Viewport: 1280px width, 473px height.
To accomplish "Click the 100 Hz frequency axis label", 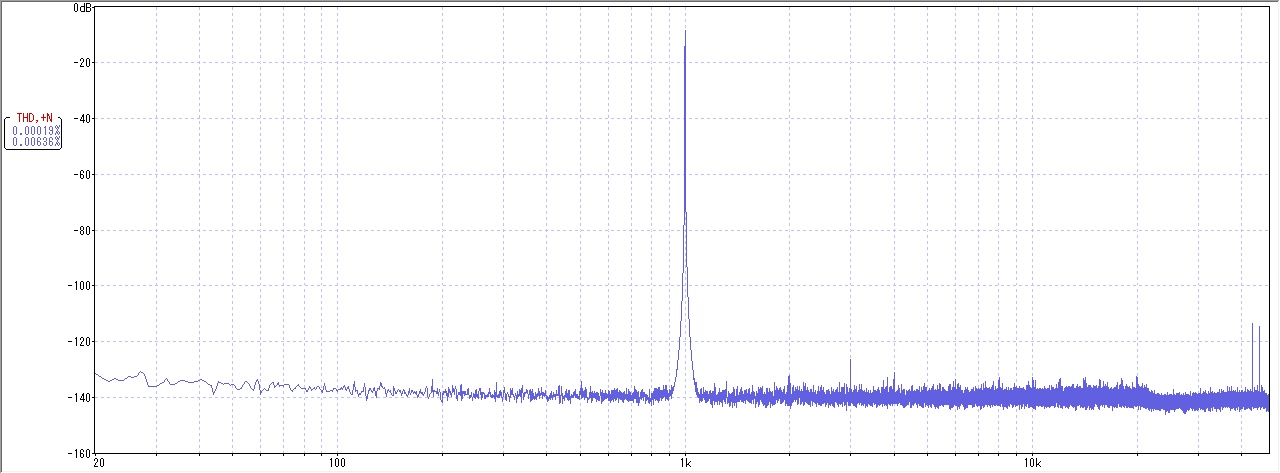I will pos(338,464).
